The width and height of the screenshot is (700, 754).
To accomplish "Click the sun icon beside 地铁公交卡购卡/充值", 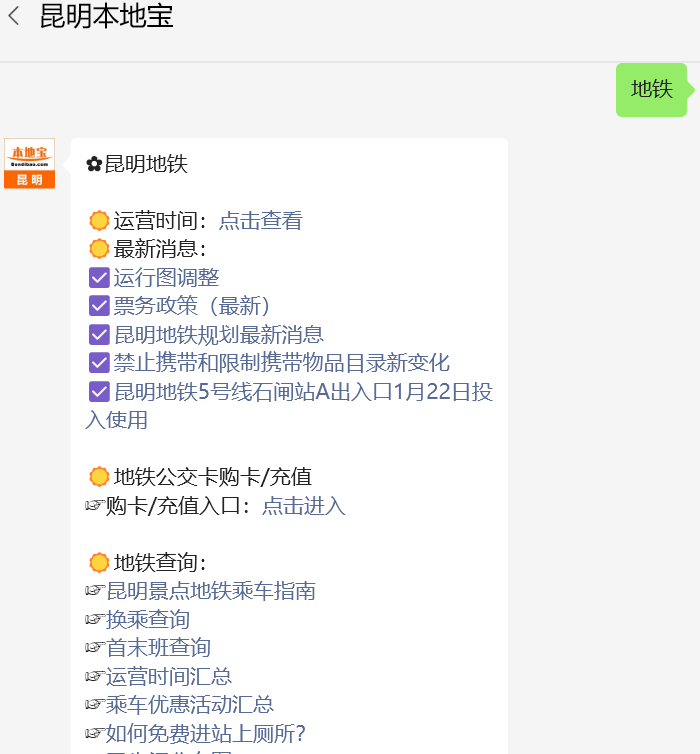I will coord(99,477).
